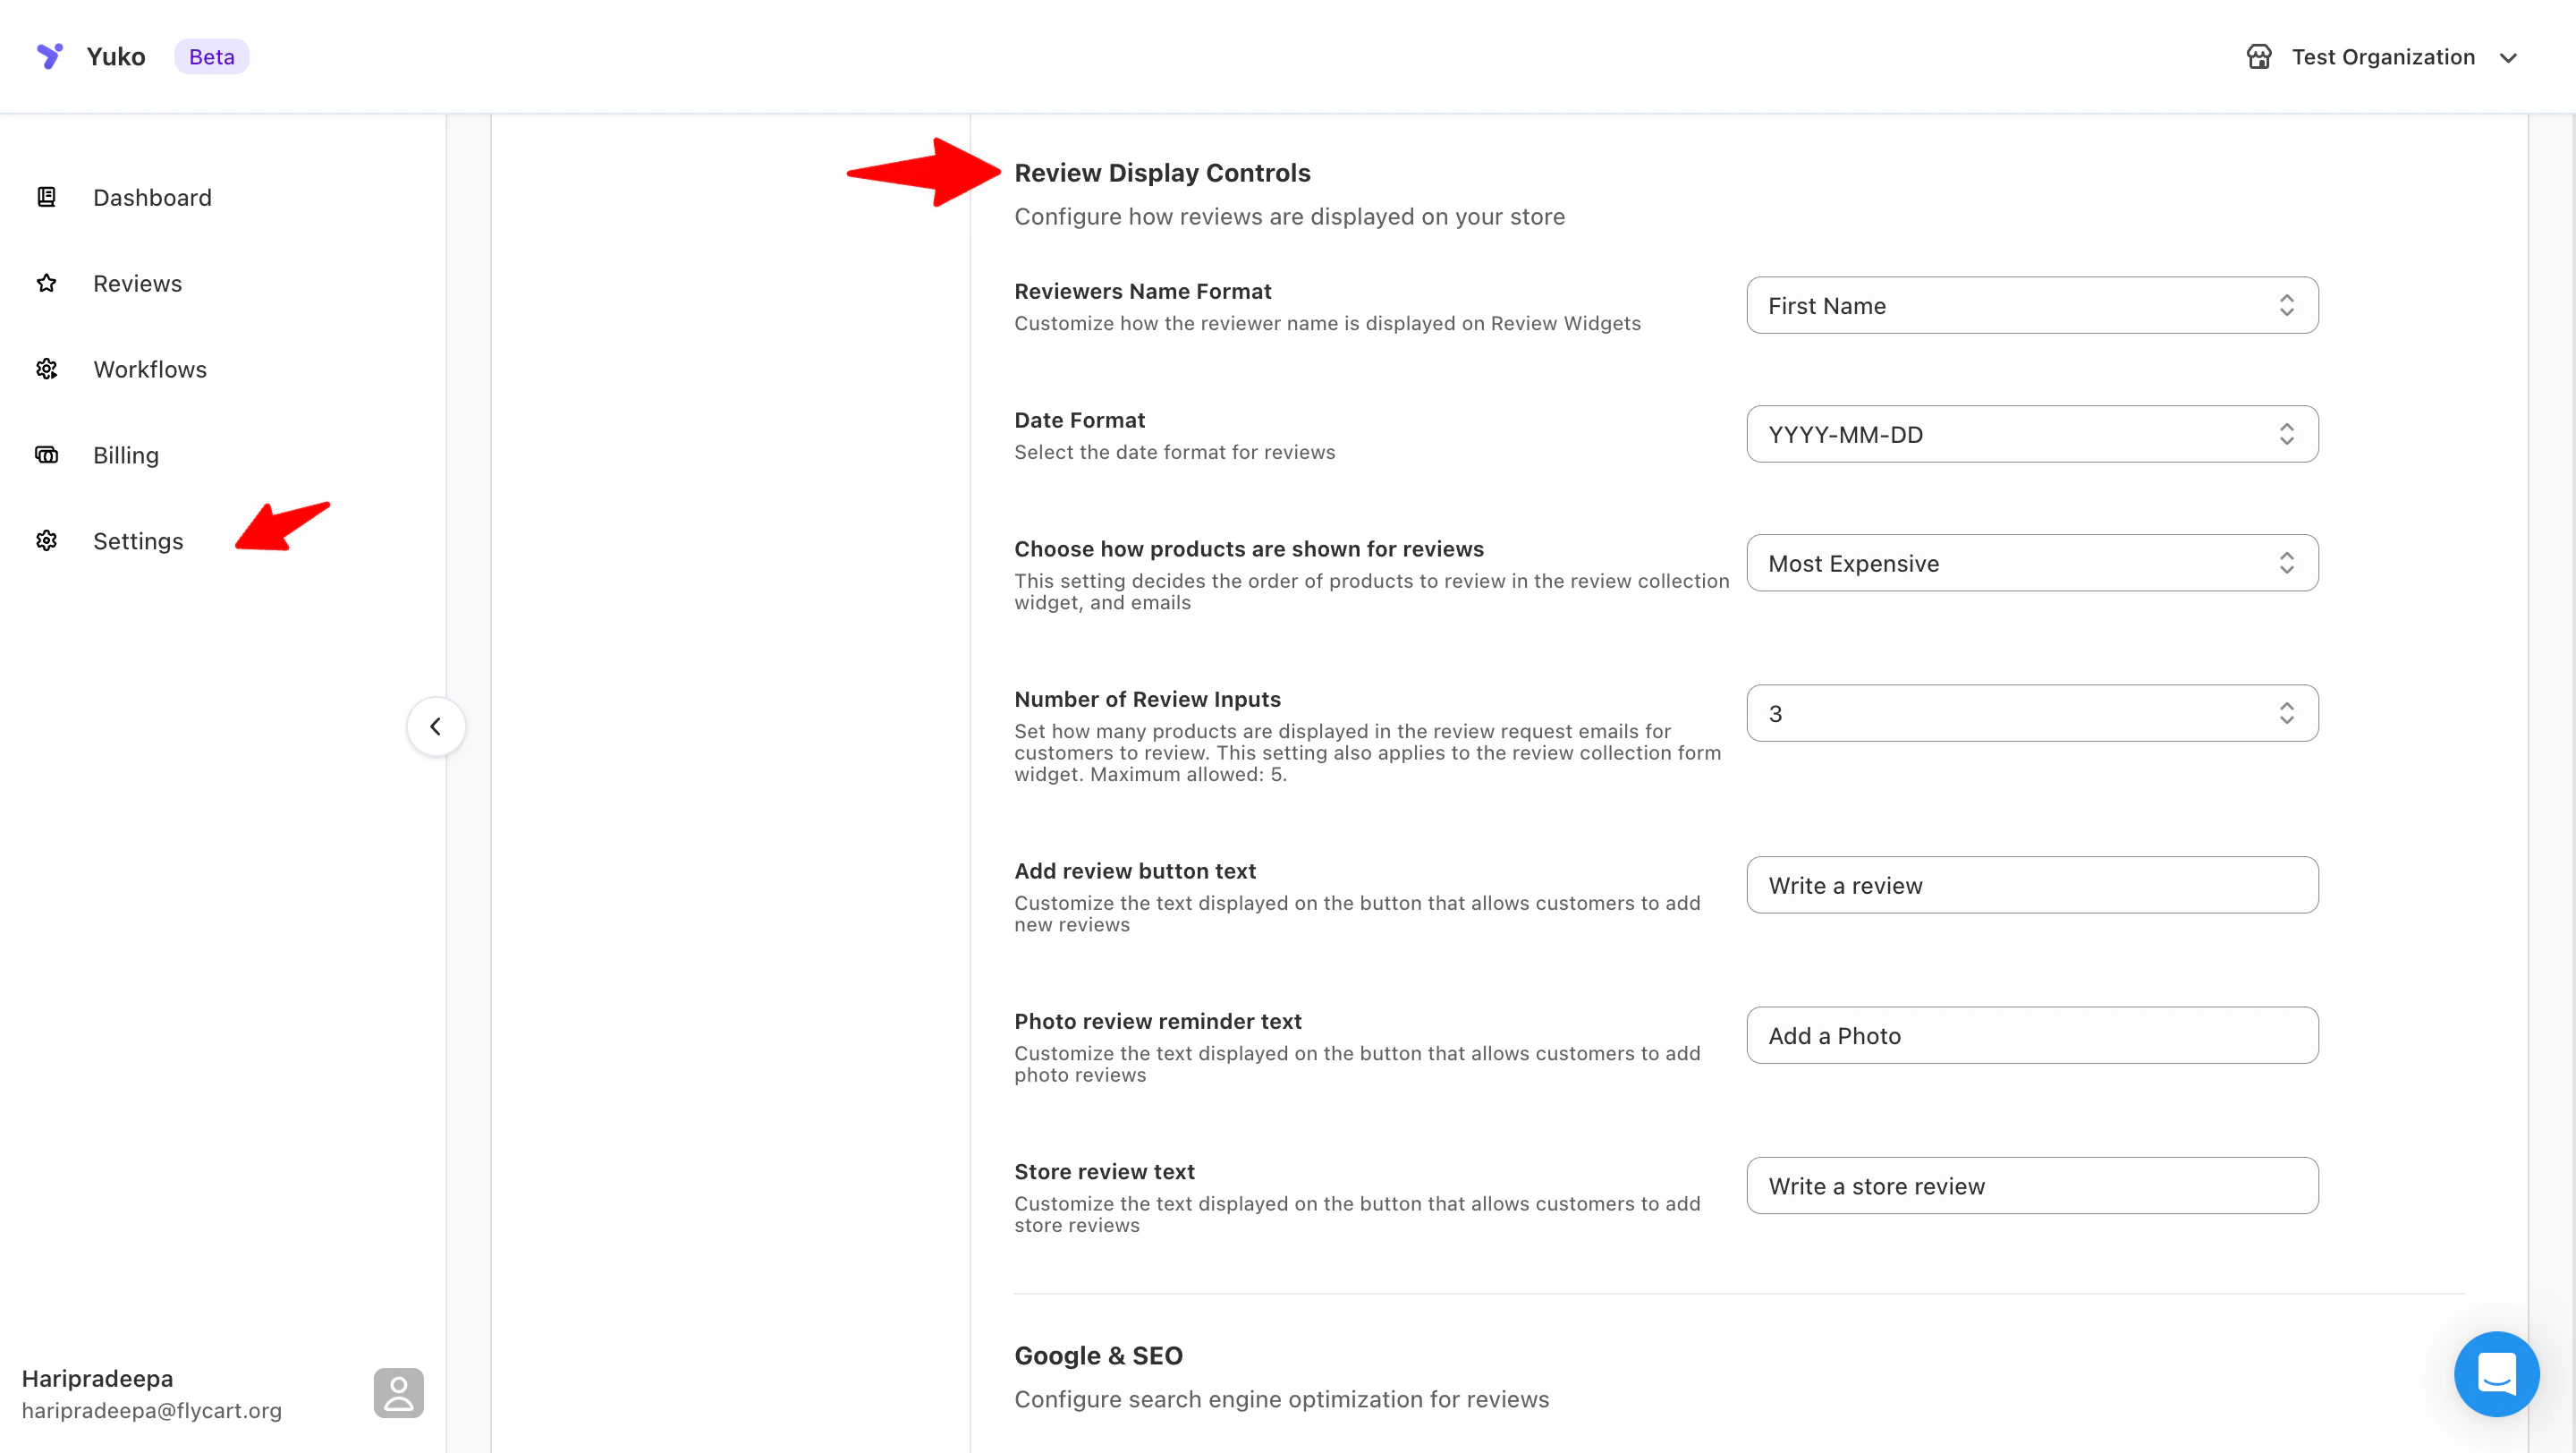Viewport: 2576px width, 1453px height.
Task: Go to Workflows menu item
Action: [150, 369]
